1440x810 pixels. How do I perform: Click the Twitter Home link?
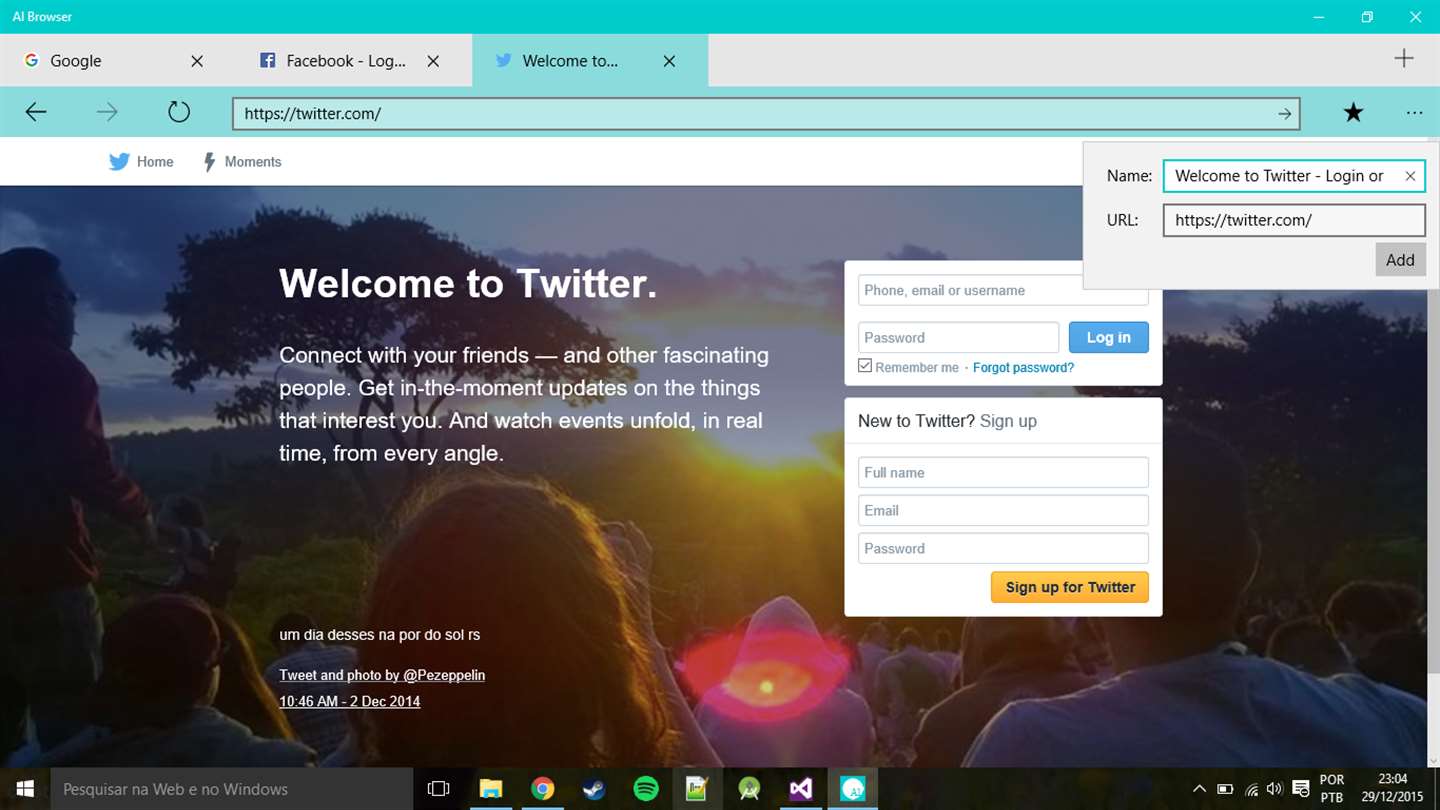pyautogui.click(x=141, y=162)
